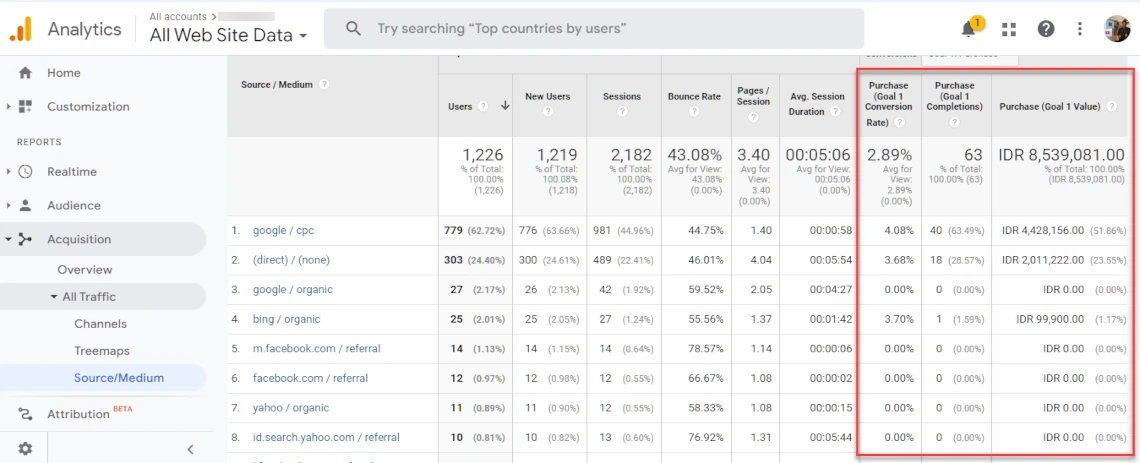The image size is (1140, 463).
Task: Click help icon under Goal 1 Completions
Action: point(955,123)
